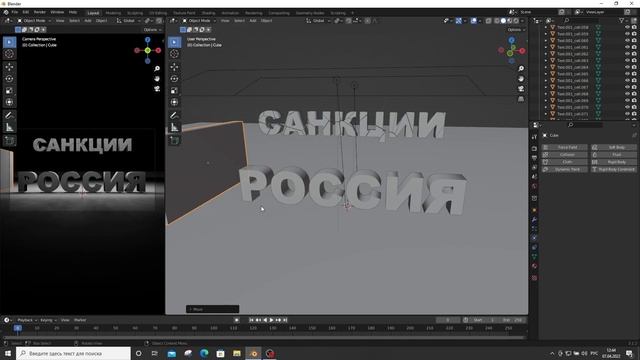Image resolution: width=640 pixels, height=360 pixels.
Task: Add Collision physics
Action: coord(564,155)
